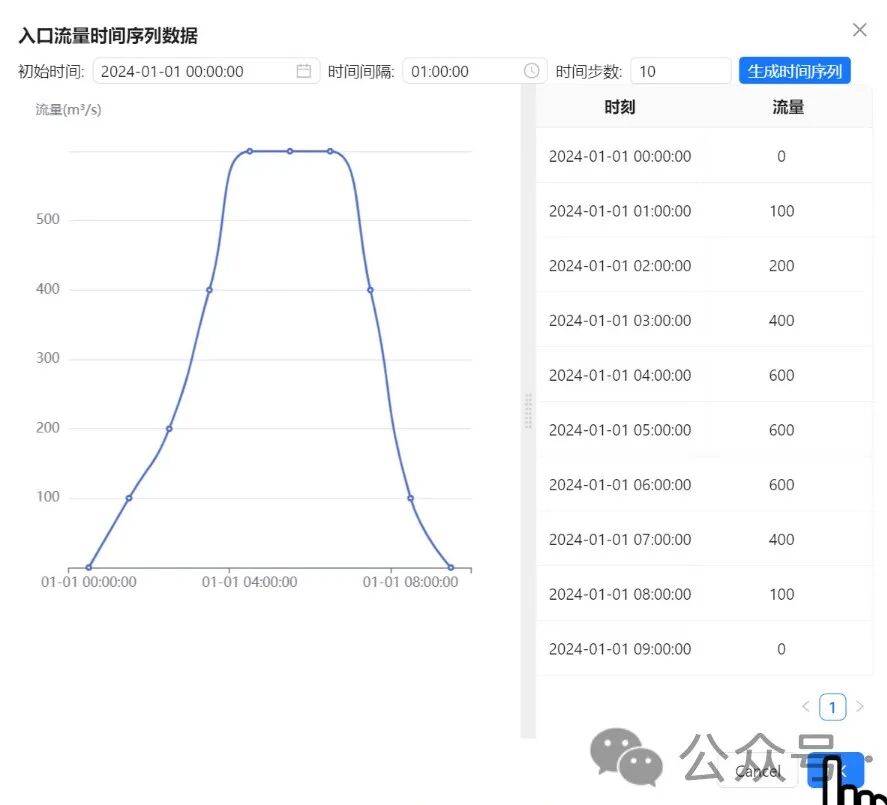Close the inlet flow dialog with X
The width and height of the screenshot is (887, 805).
(x=859, y=30)
